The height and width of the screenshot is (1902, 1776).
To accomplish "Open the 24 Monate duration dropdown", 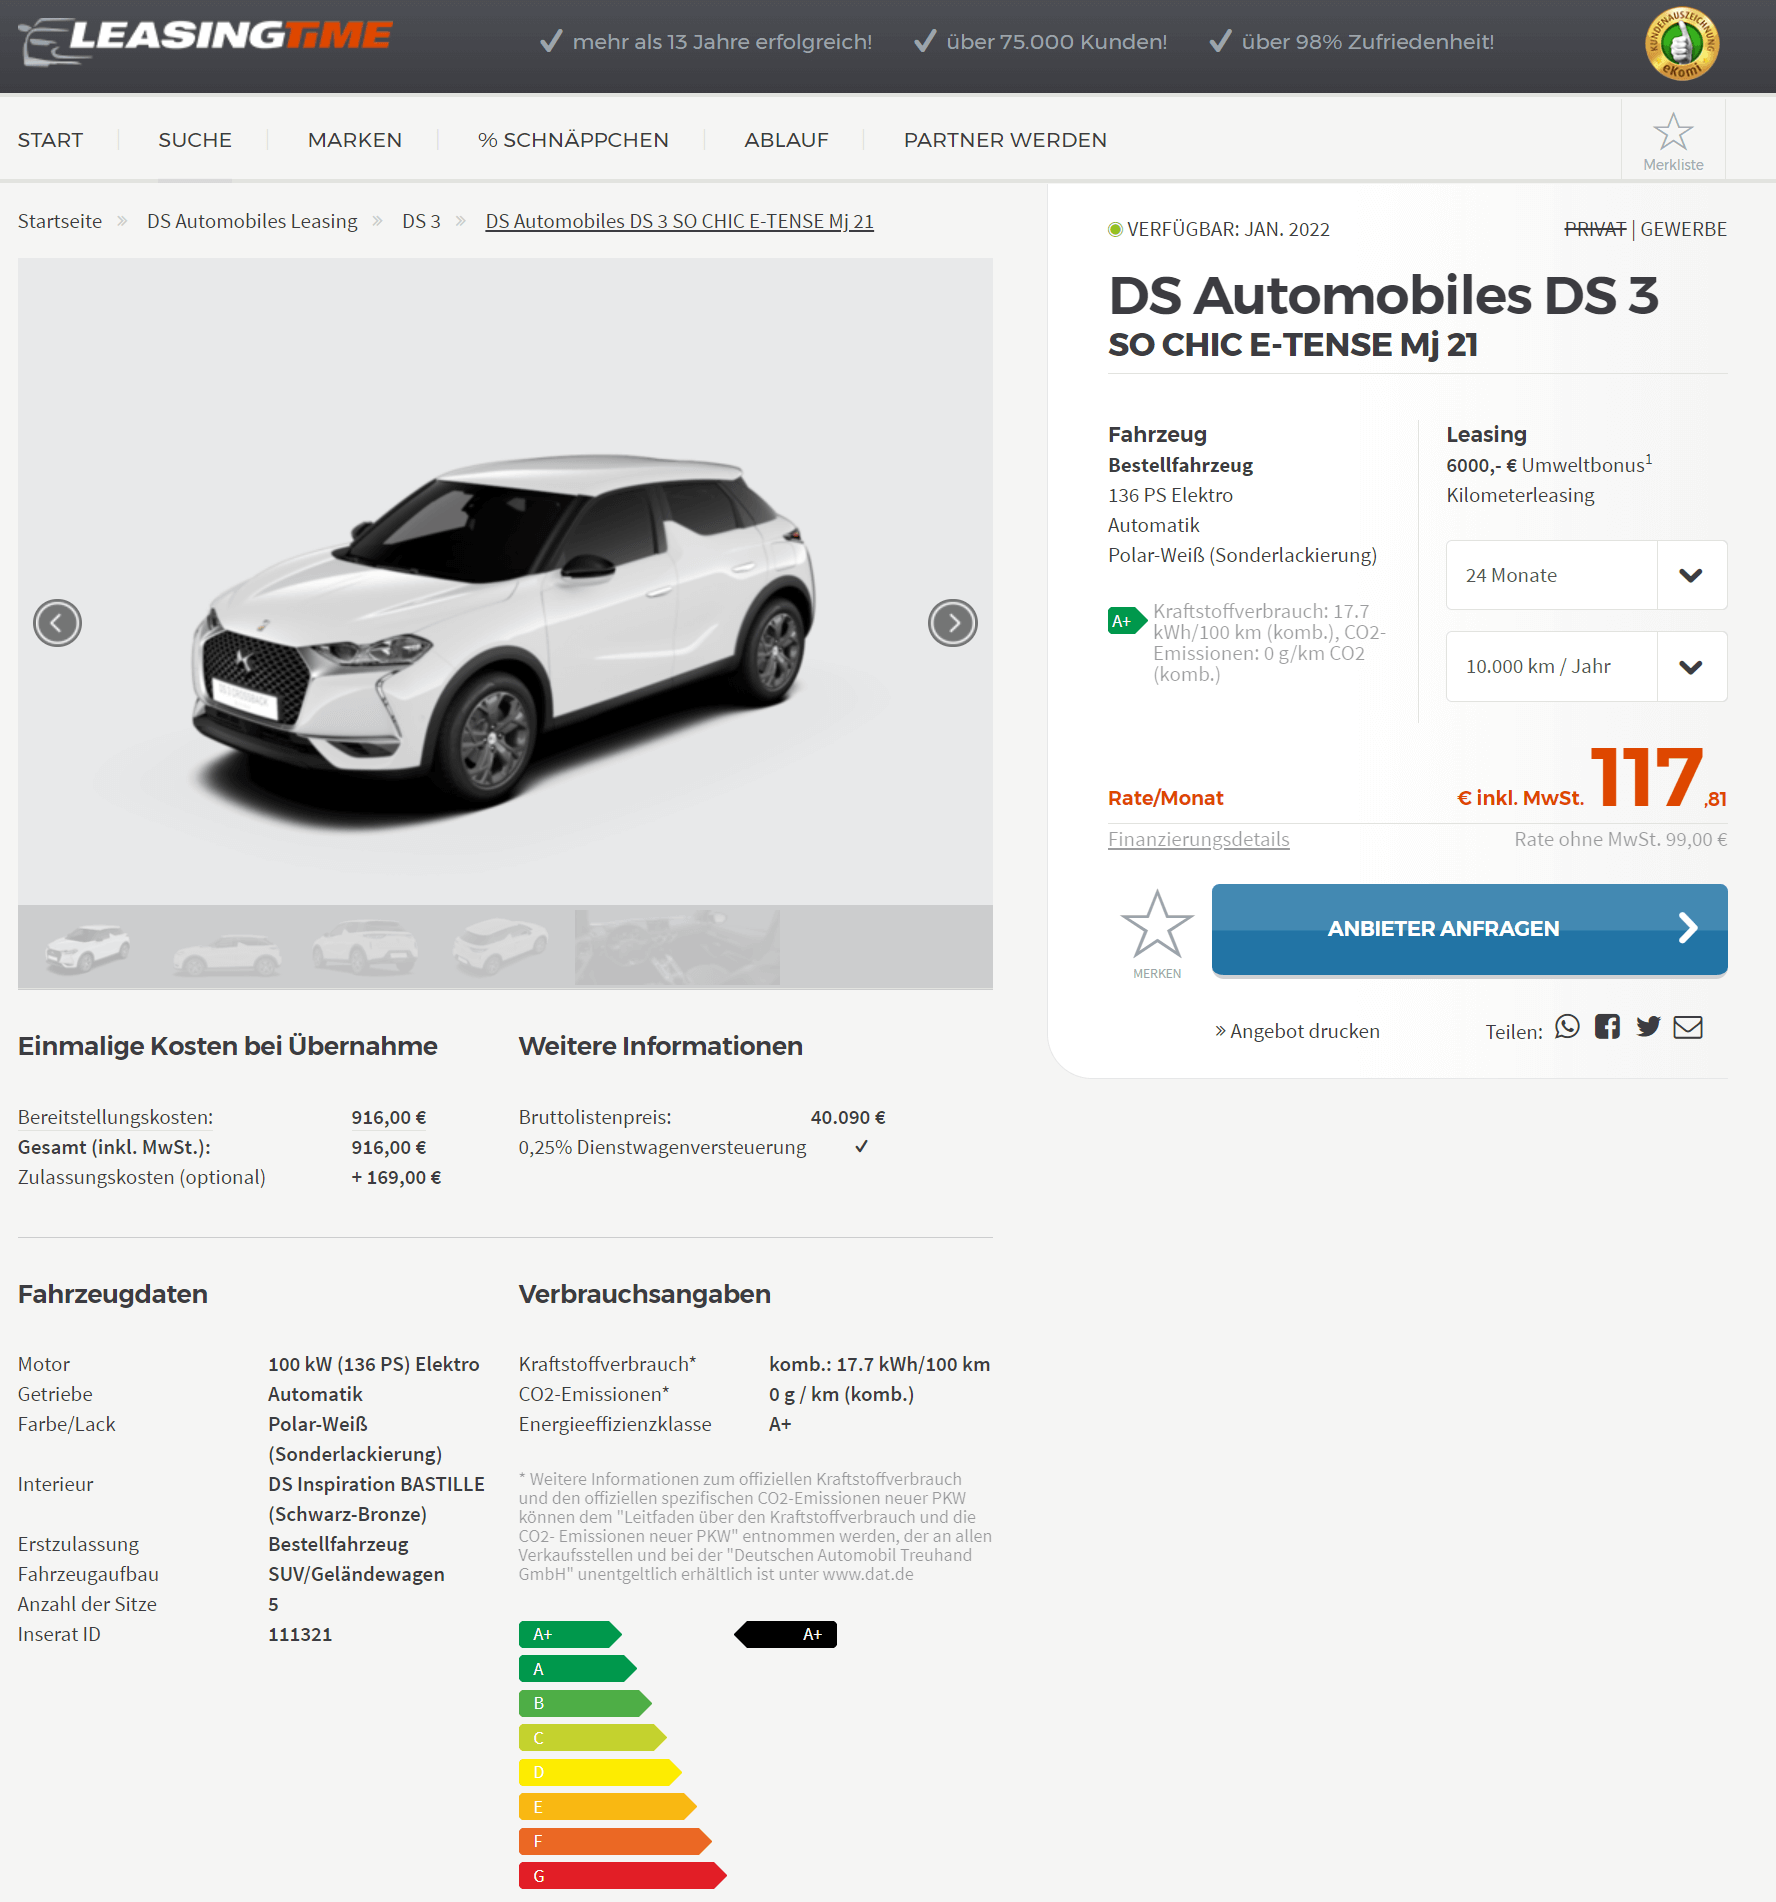I will [1586, 575].
